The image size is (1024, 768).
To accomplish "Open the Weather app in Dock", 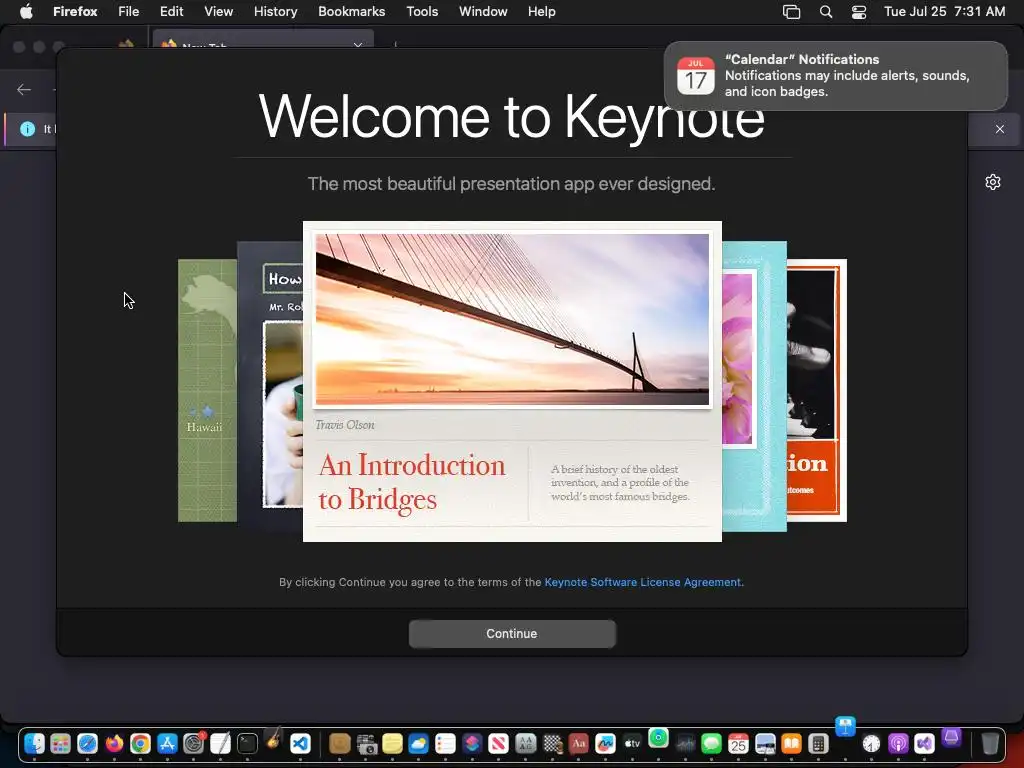I will pyautogui.click(x=419, y=743).
